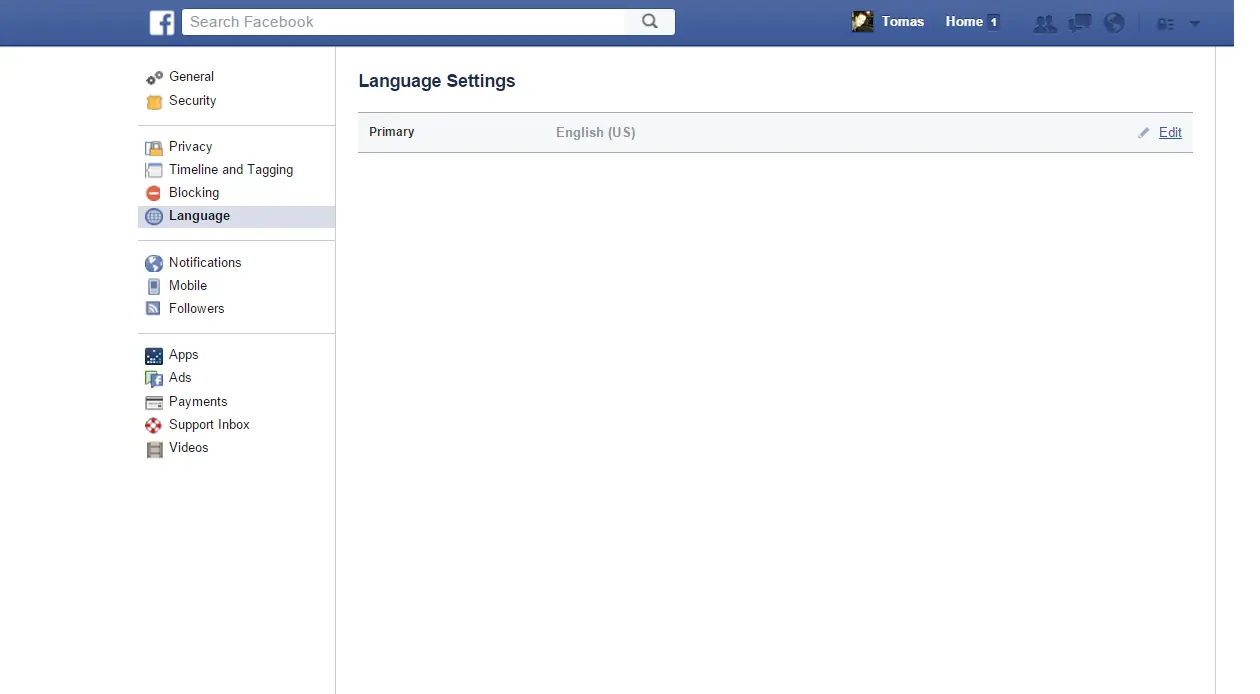Click Edit link for Primary language

tap(1170, 133)
